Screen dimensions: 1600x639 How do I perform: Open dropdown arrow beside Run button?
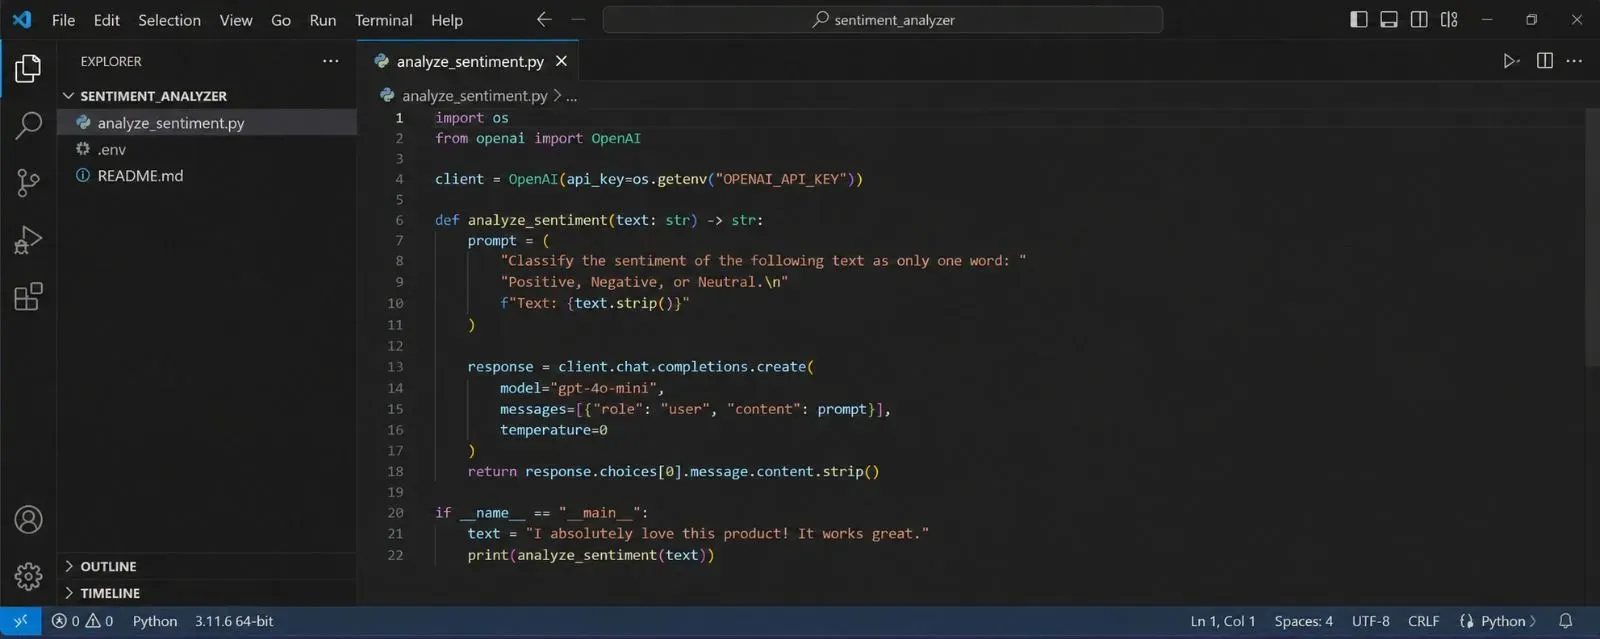1520,63
